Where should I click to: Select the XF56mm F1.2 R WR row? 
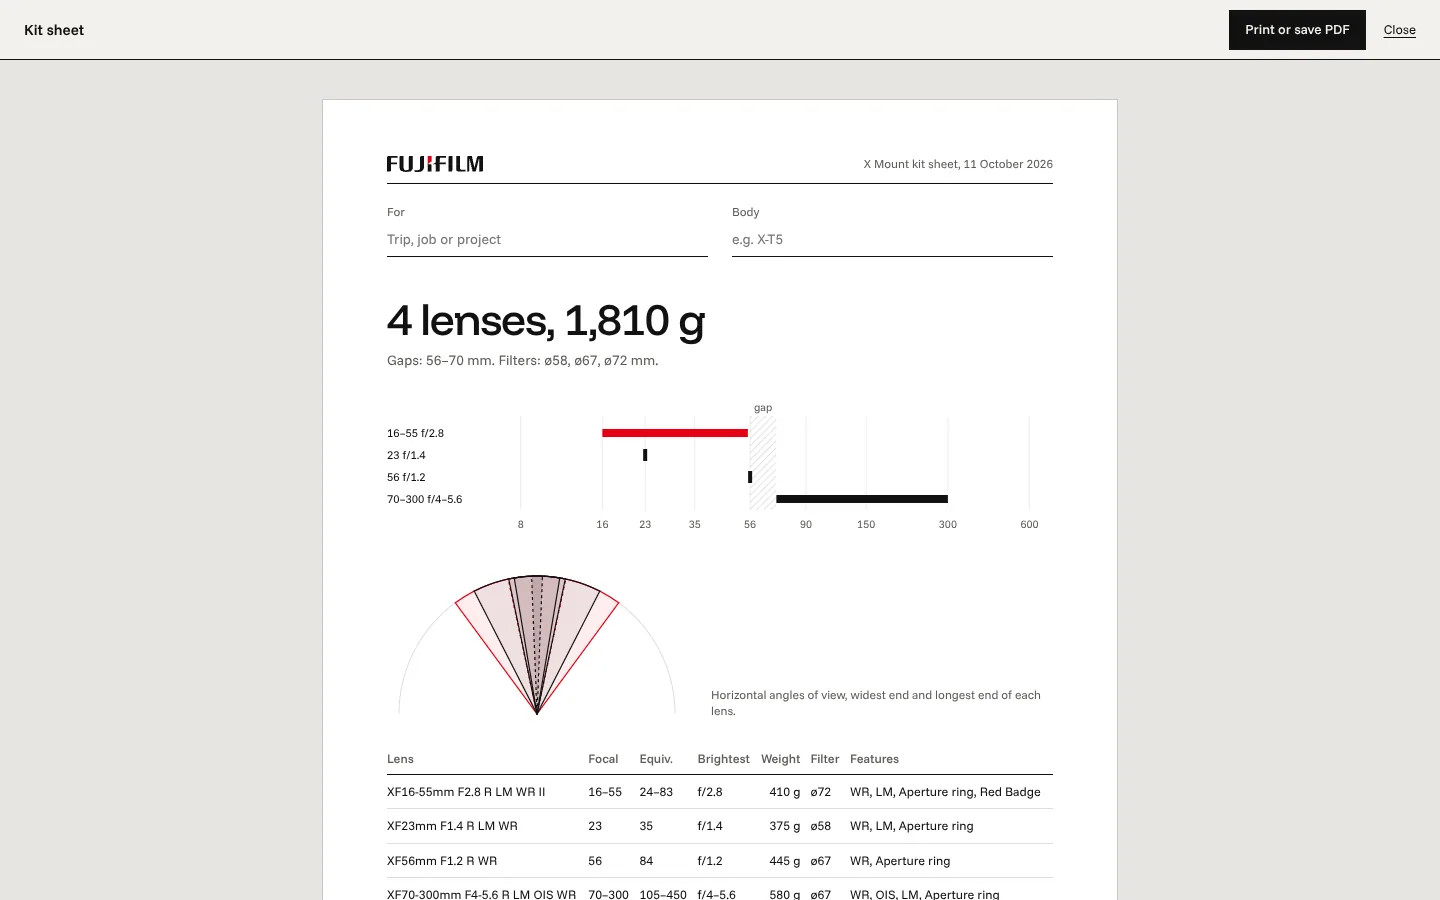[720, 861]
